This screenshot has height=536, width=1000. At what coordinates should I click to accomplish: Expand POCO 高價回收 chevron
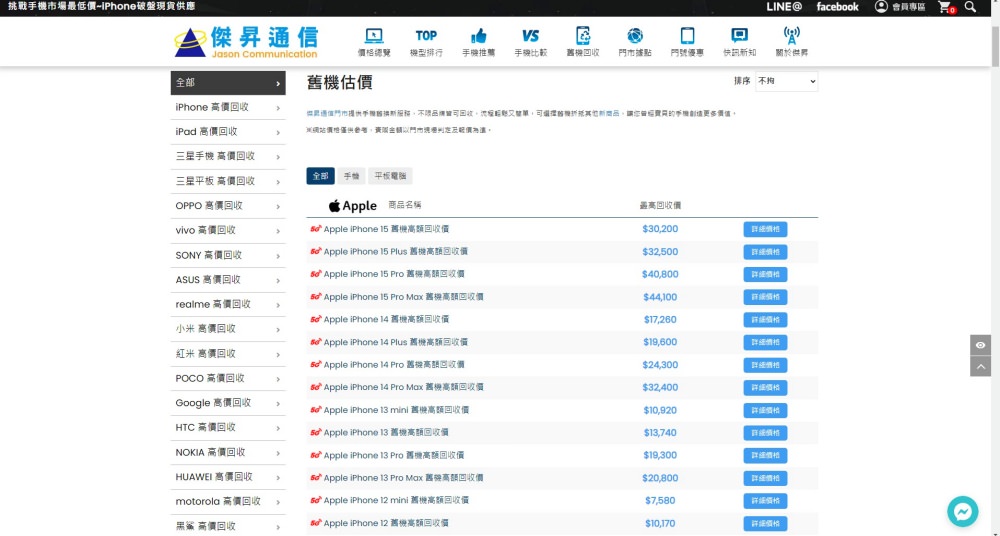tap(278, 379)
